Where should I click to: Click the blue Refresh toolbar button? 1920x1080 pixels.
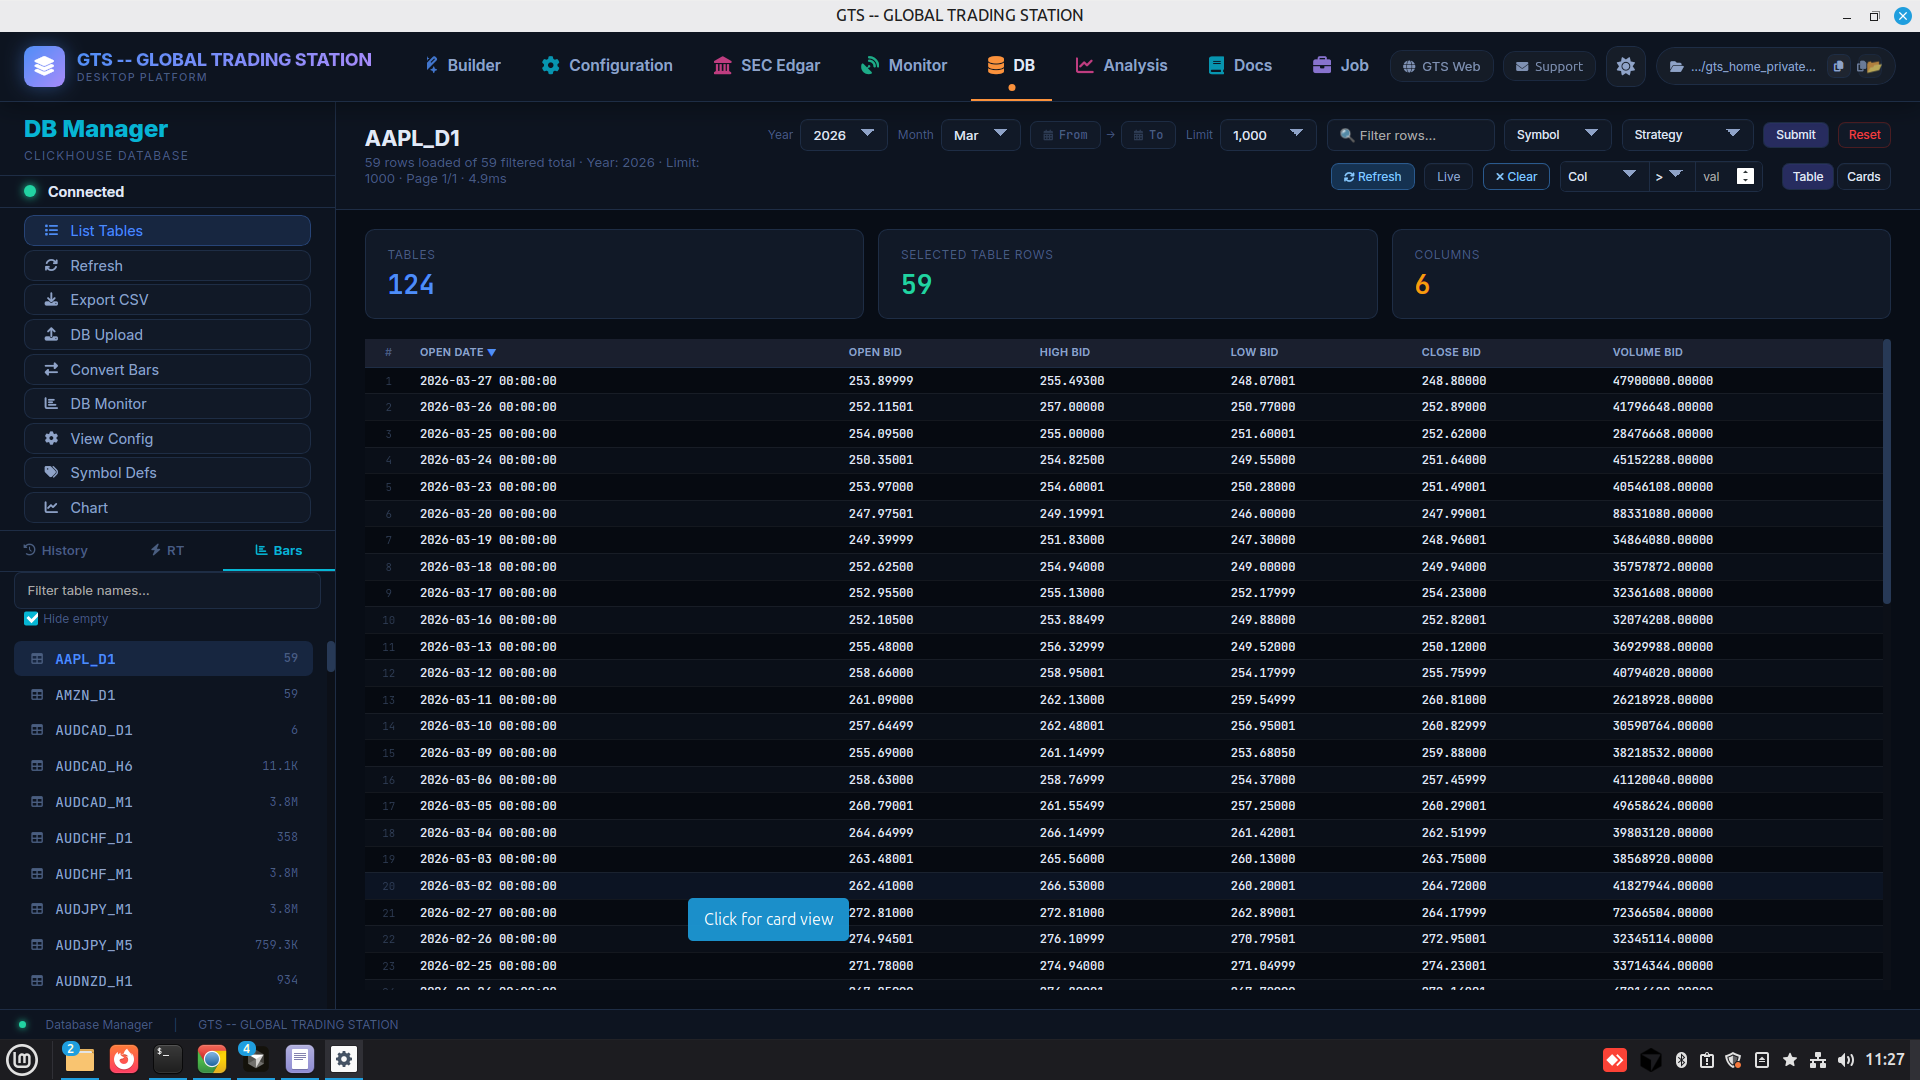pos(1372,177)
